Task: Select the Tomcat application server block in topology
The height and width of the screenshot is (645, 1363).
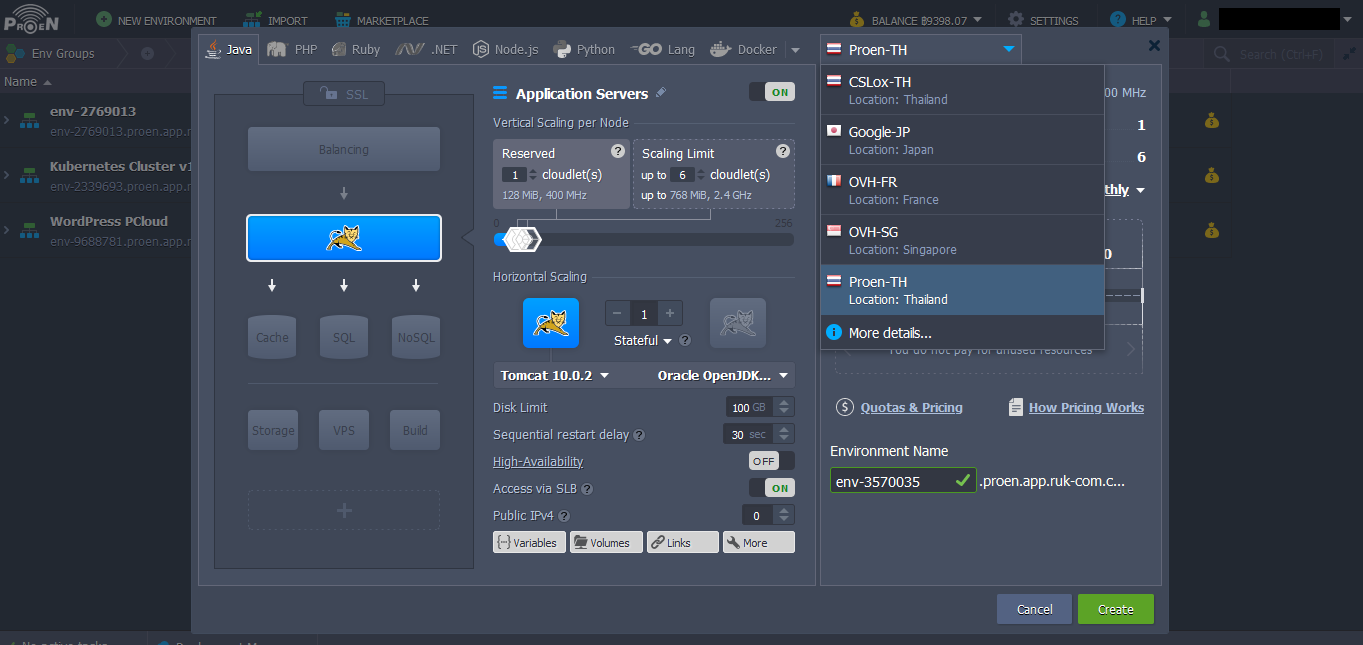Action: 344,238
